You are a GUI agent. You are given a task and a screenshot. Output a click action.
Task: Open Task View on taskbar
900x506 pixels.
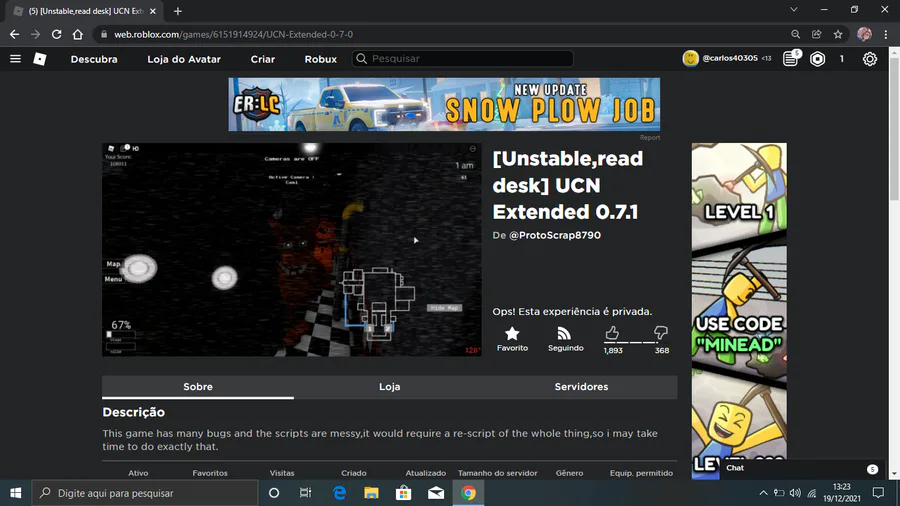click(x=305, y=493)
